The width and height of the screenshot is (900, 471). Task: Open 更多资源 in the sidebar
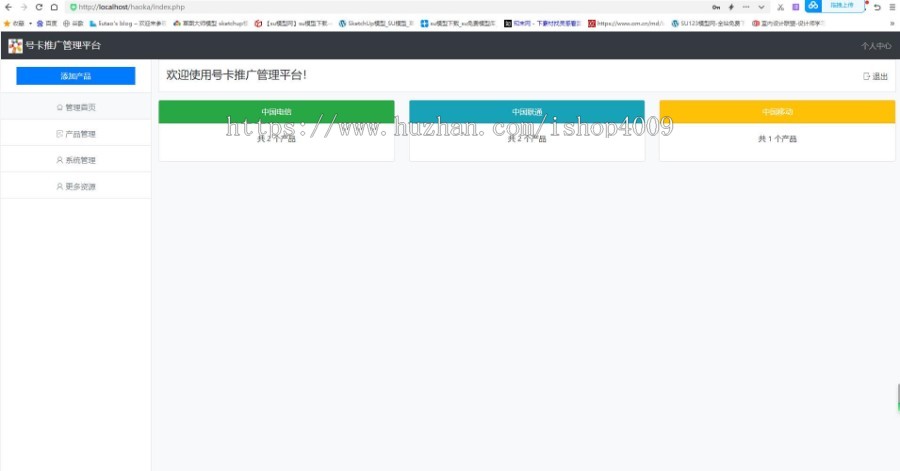[76, 186]
